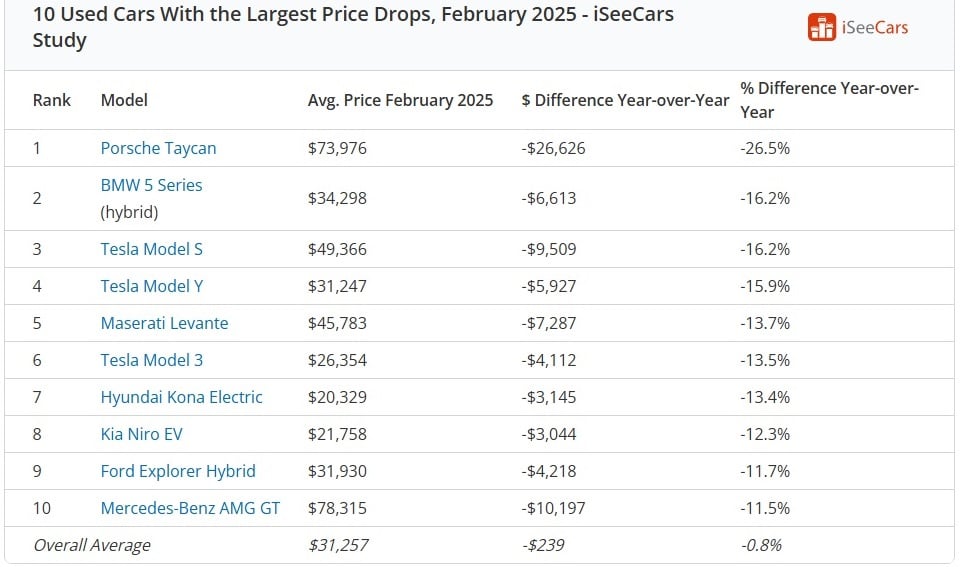Visit the Maserati Levante link
960x567 pixels.
pos(164,323)
